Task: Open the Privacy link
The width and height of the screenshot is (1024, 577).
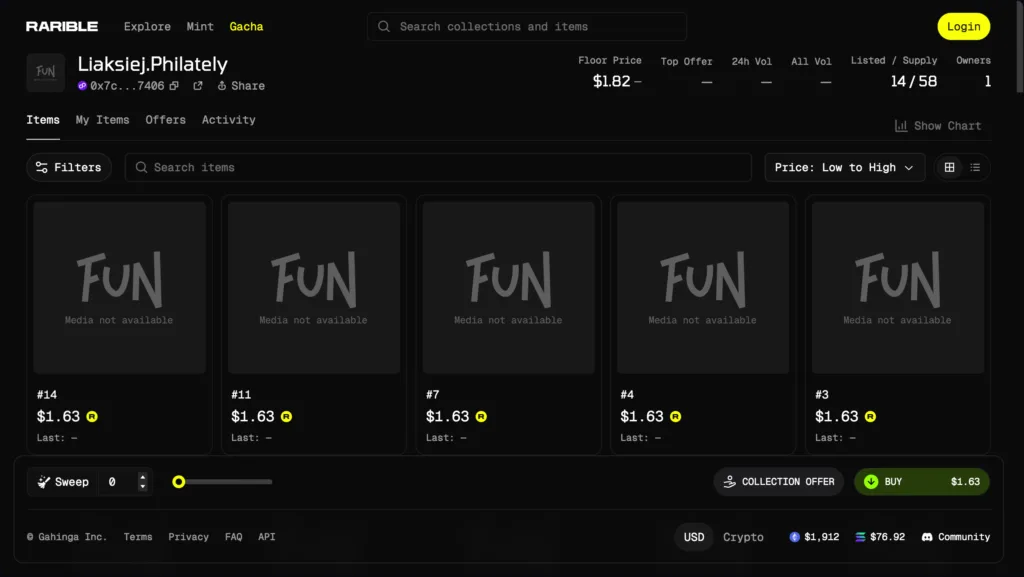Action: pyautogui.click(x=189, y=537)
